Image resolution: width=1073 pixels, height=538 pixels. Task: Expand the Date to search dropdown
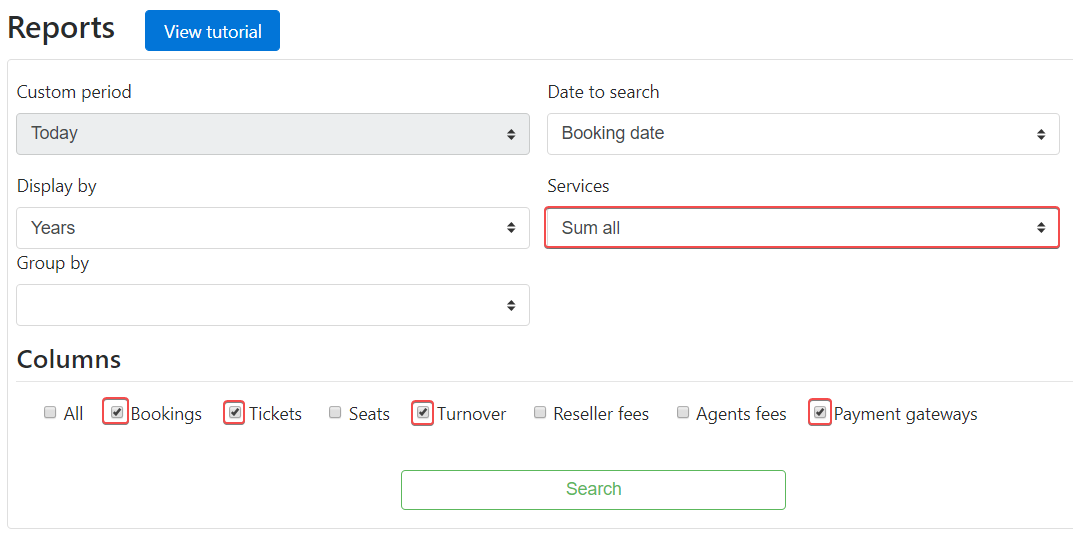[803, 133]
